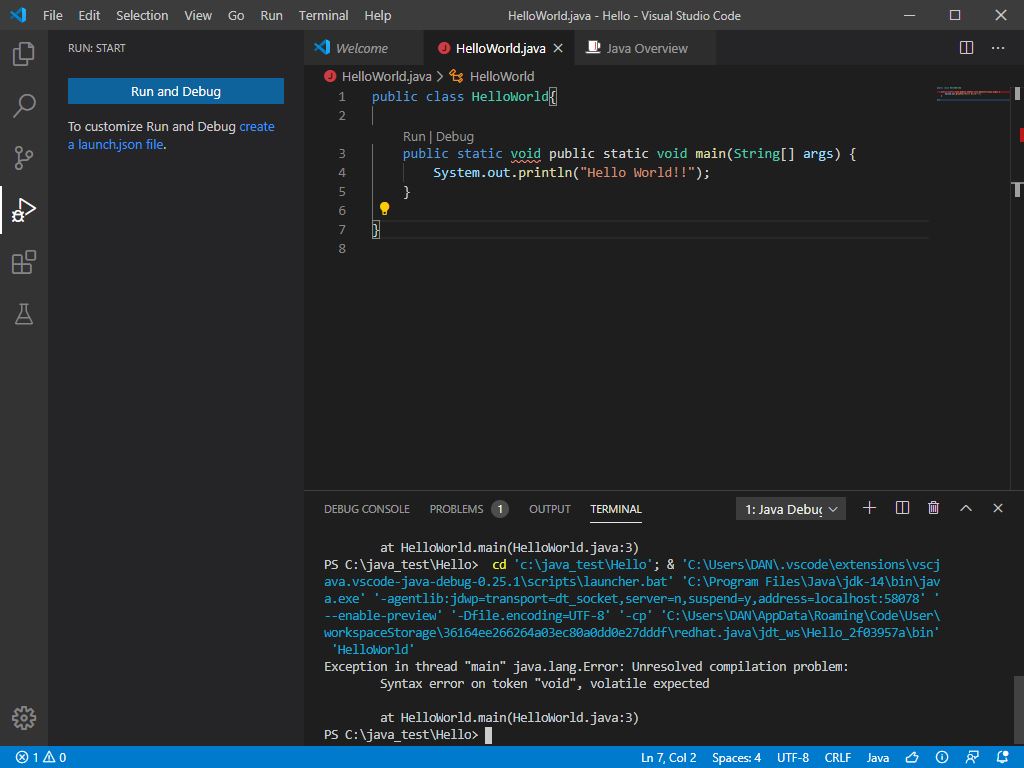
Task: Click the "Hello World!!" string literal
Action: (637, 172)
